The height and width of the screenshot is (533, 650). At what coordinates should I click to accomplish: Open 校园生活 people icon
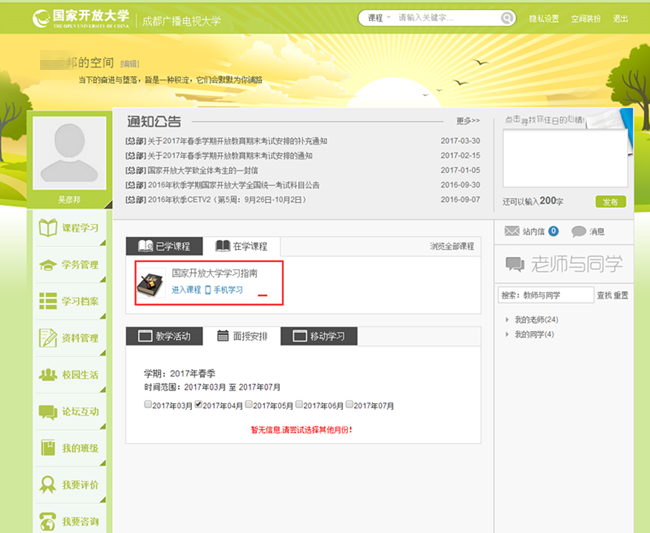pos(48,375)
